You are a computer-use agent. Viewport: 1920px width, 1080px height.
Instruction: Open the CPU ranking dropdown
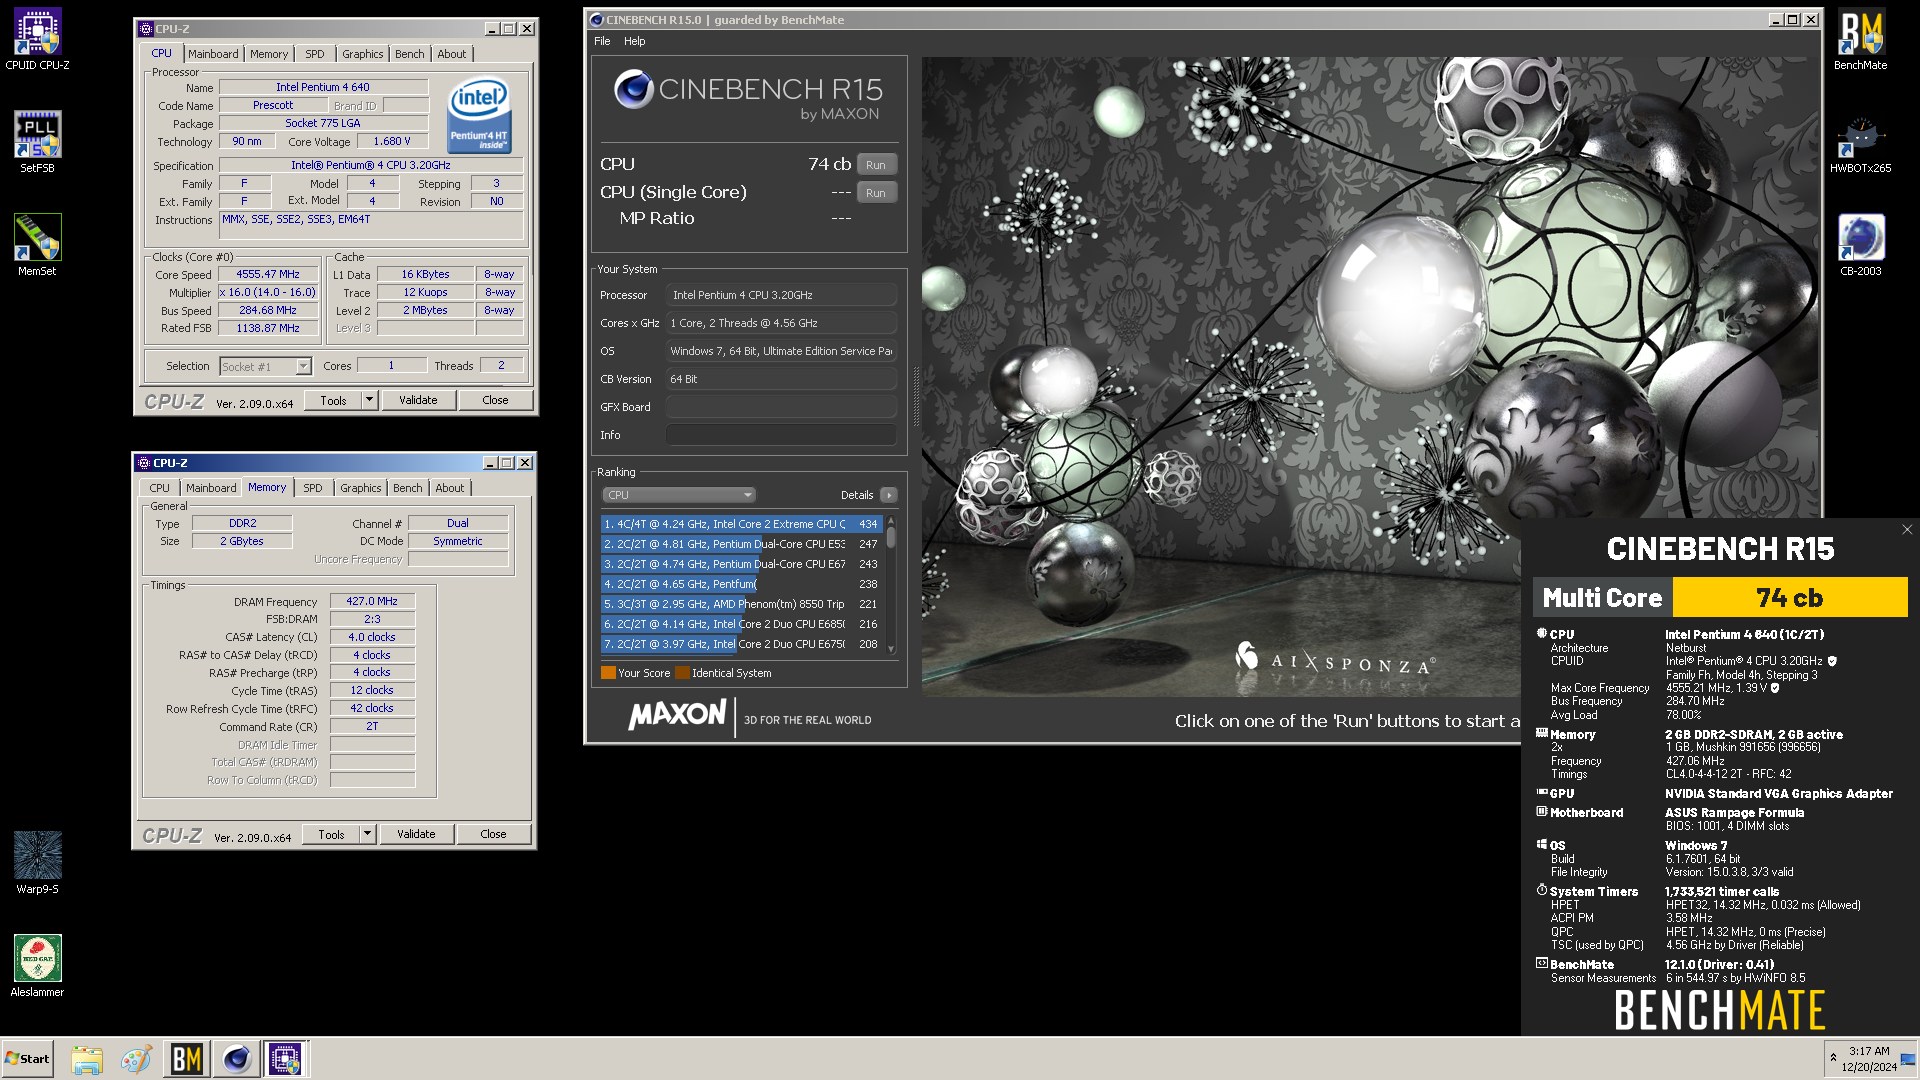[x=678, y=495]
